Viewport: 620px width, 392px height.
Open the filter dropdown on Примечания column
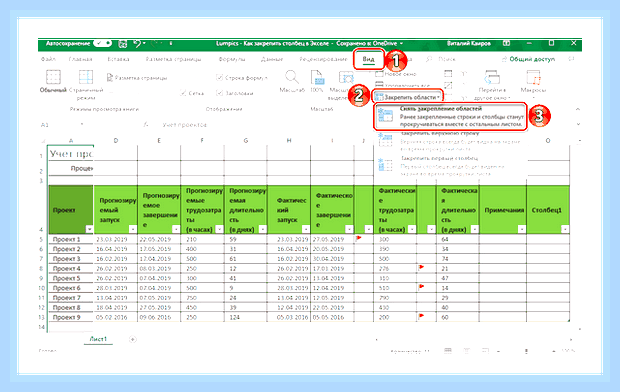click(522, 229)
